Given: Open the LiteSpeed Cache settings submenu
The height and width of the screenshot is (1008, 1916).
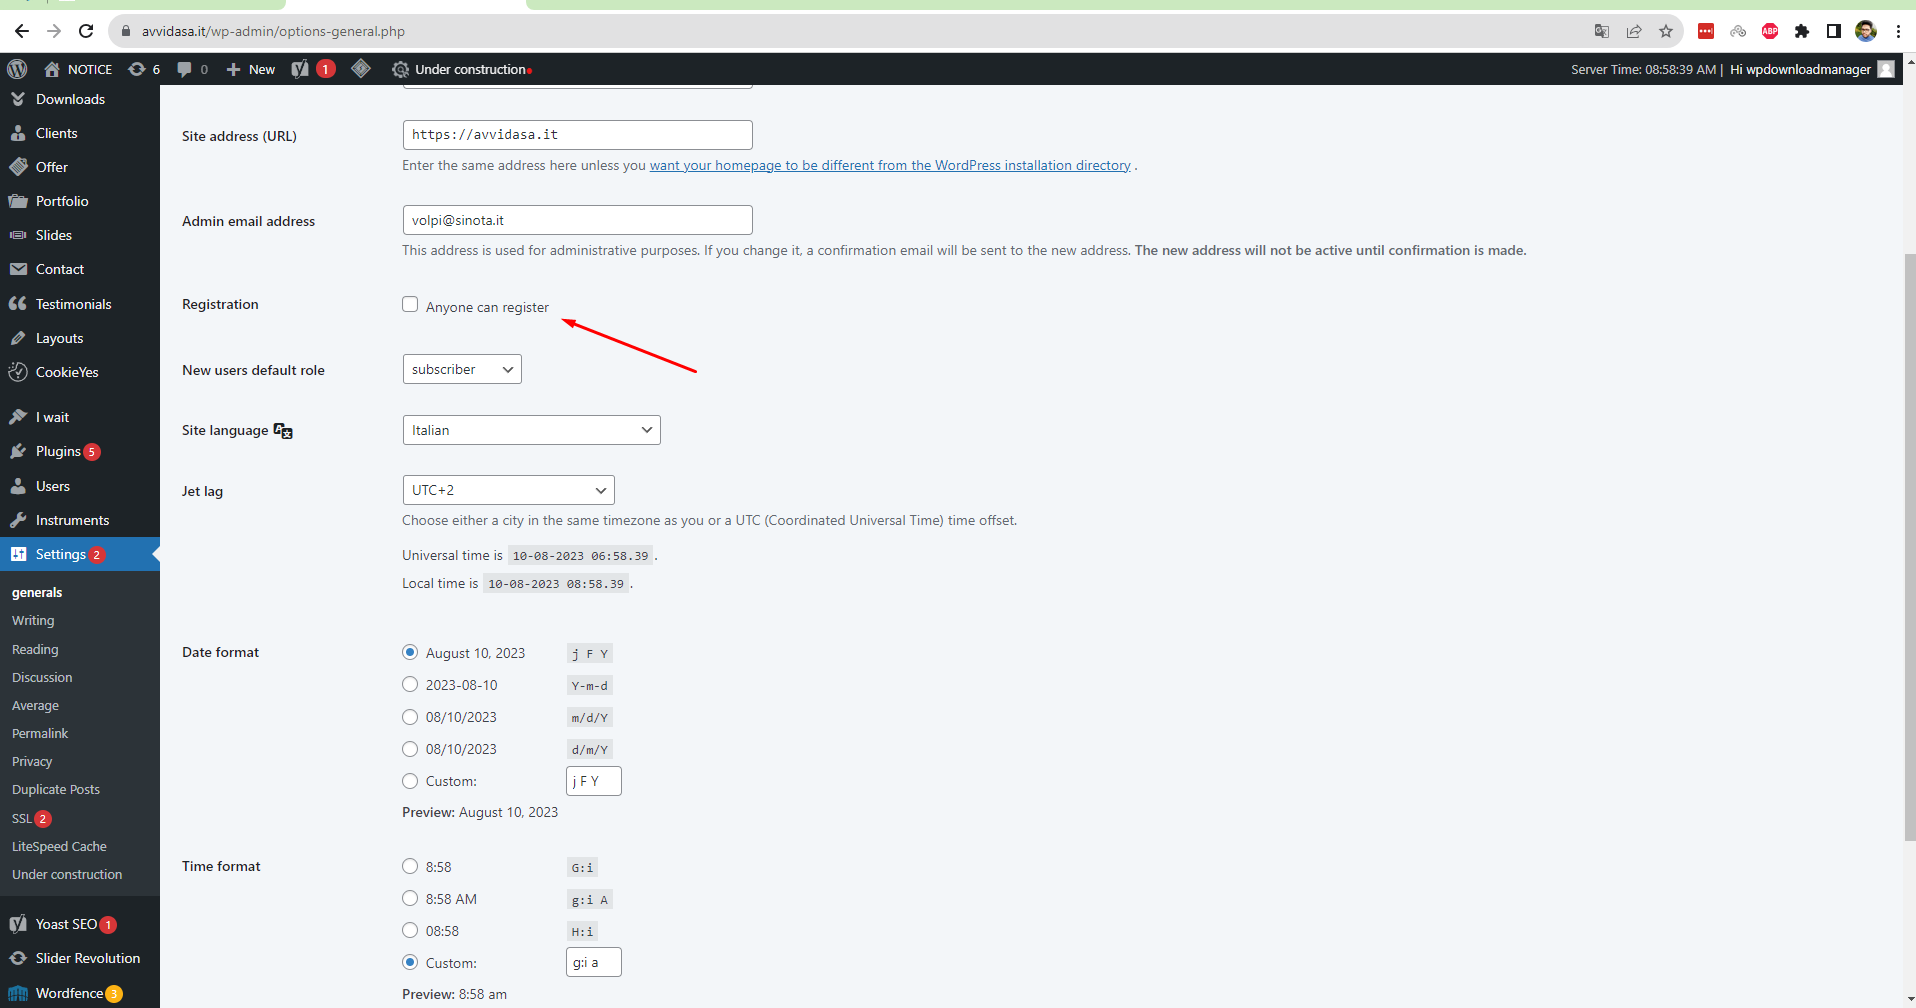Looking at the screenshot, I should click(59, 846).
